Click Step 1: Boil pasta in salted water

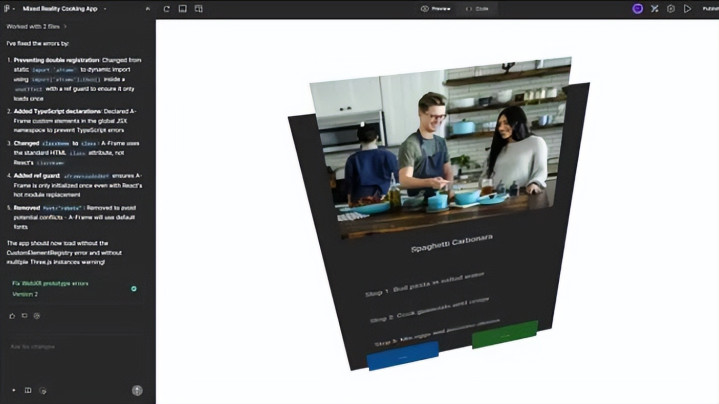(424, 284)
